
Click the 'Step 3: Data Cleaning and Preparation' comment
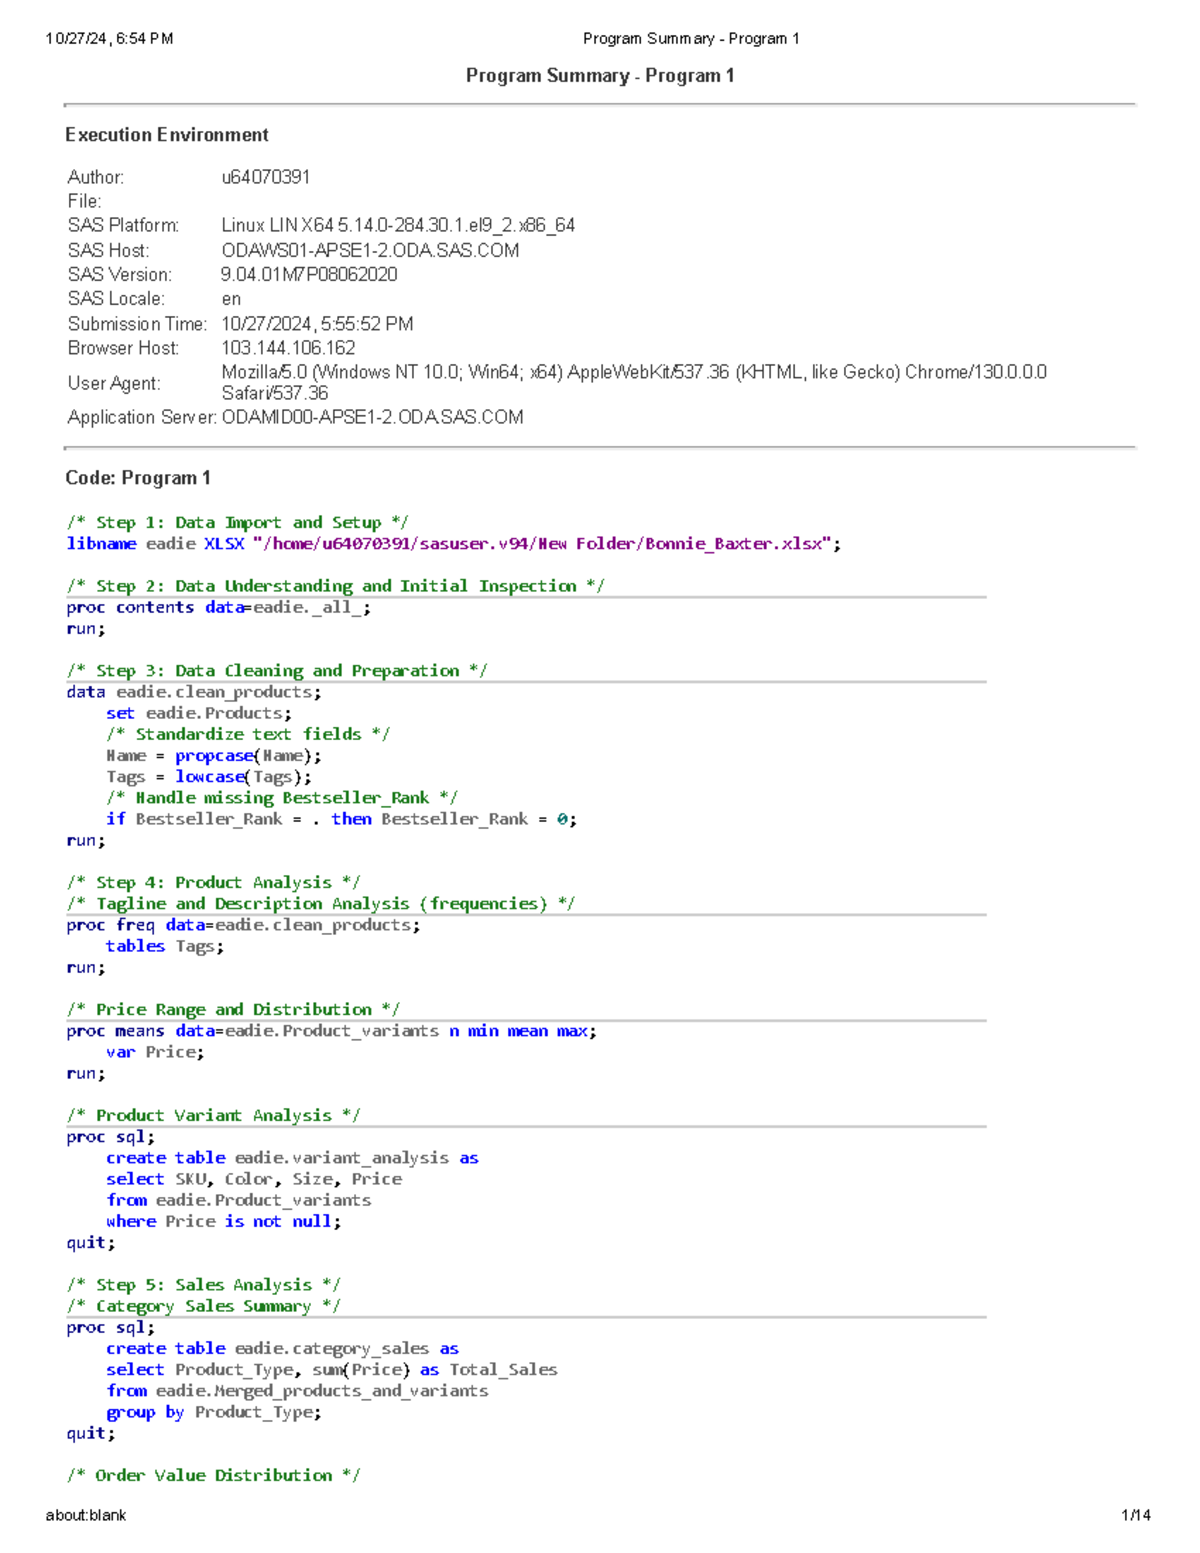(x=277, y=670)
